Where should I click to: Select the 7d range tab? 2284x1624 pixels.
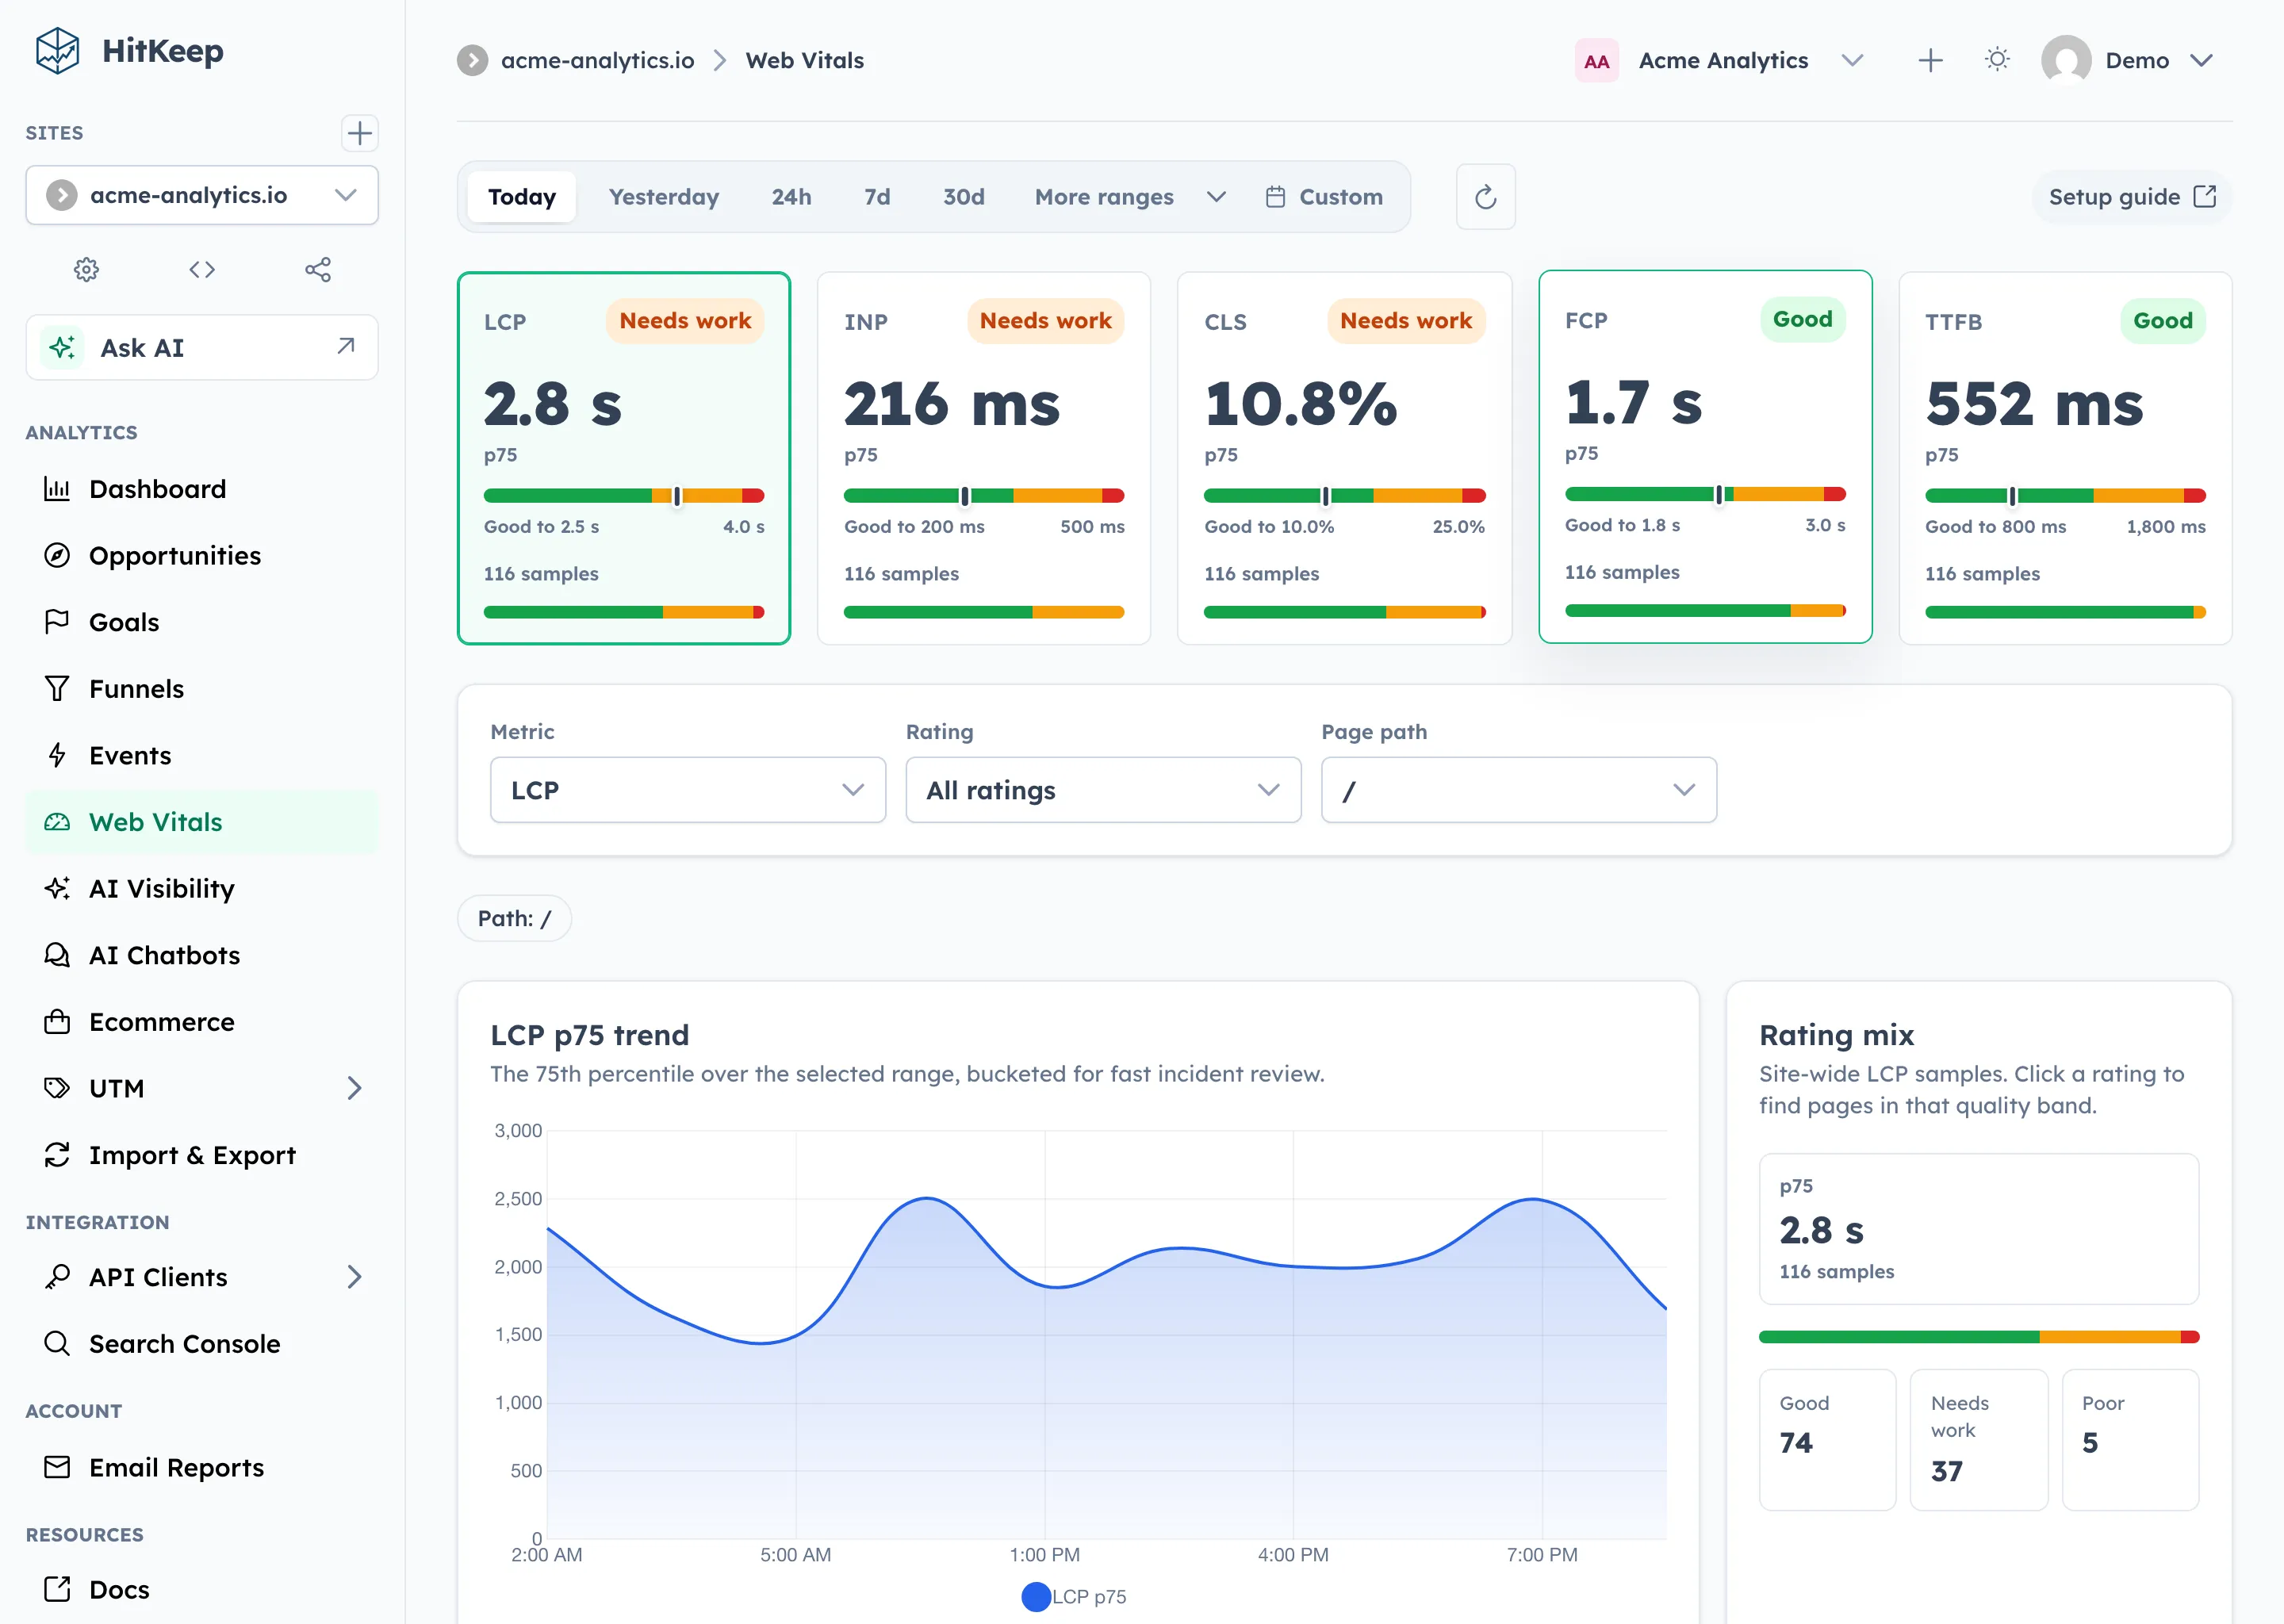click(x=877, y=197)
